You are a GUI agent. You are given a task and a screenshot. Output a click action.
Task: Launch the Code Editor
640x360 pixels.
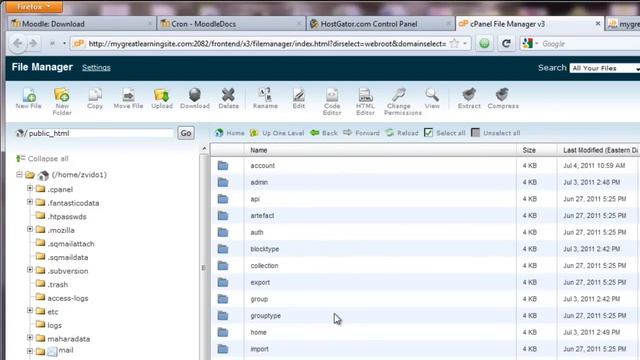point(332,101)
